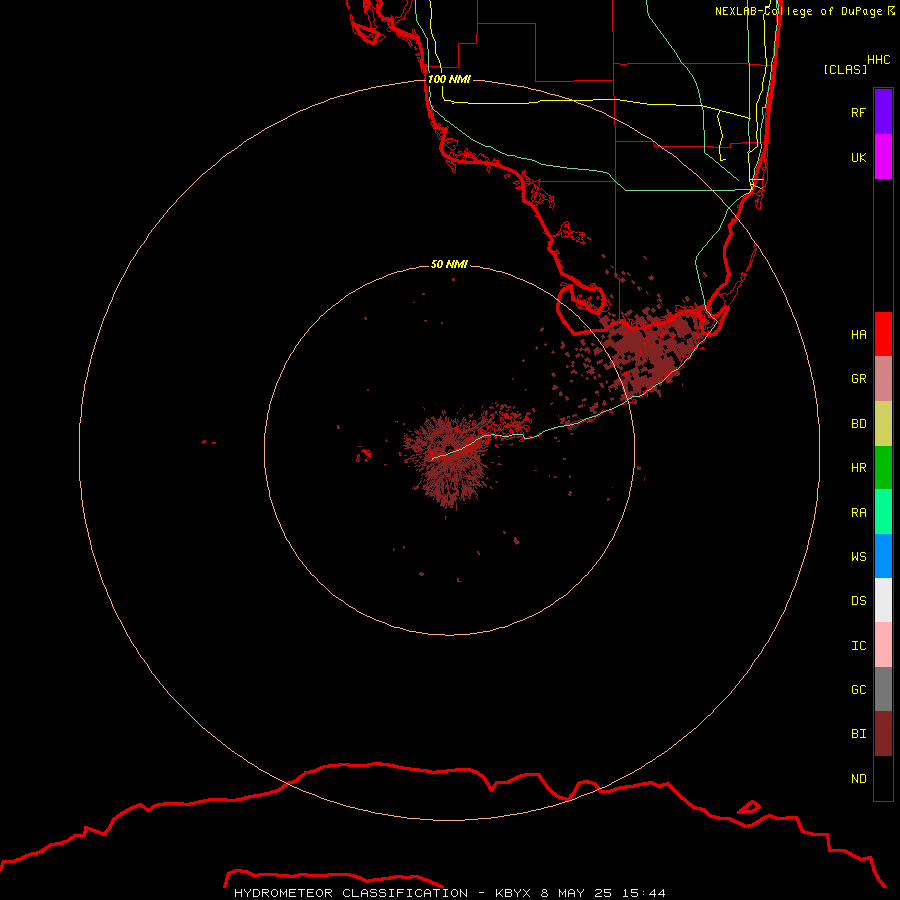The width and height of the screenshot is (900, 900).
Task: Select the IC light-pink legend swatch
Action: coord(883,645)
